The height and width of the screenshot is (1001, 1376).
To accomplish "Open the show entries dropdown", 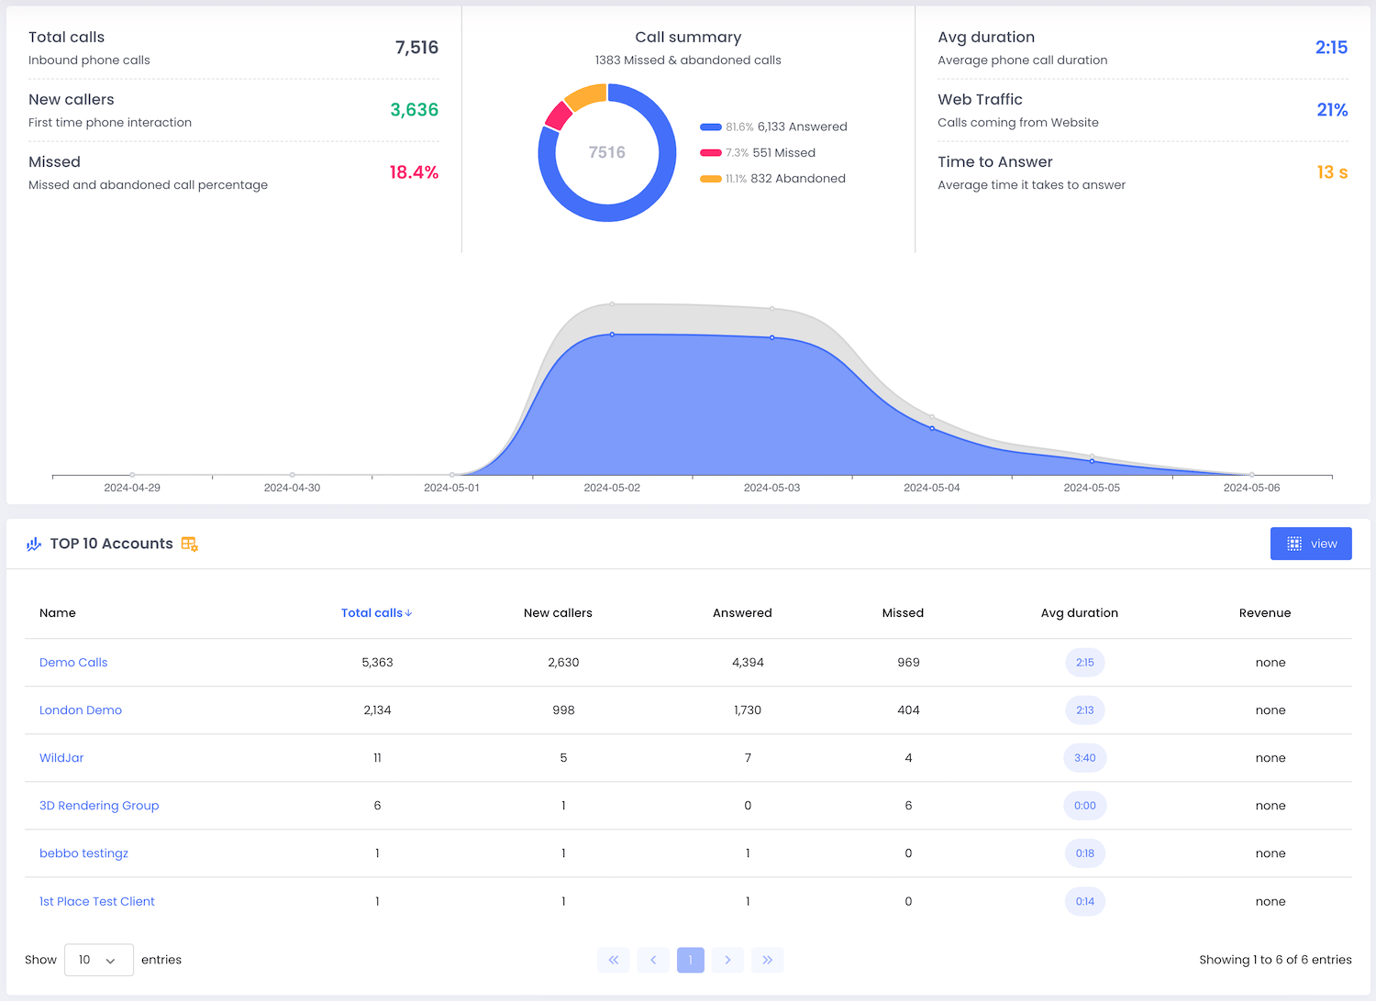I will tap(98, 960).
